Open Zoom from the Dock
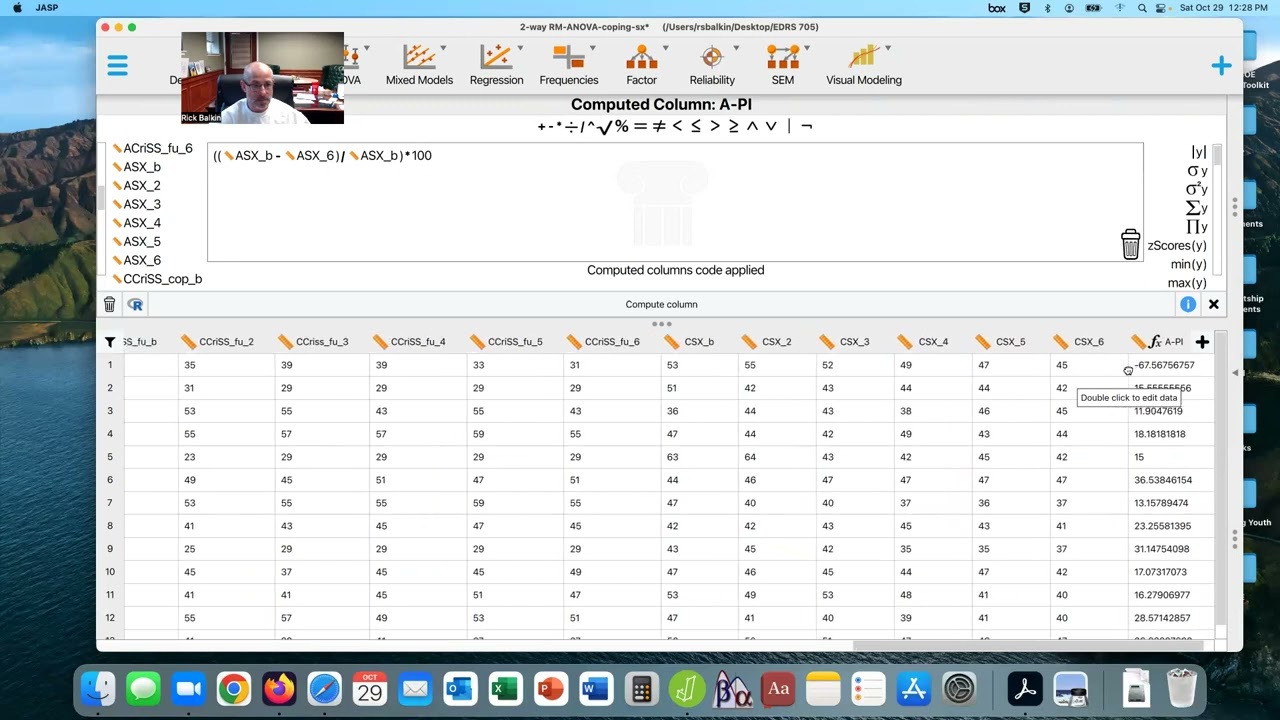 coord(188,689)
